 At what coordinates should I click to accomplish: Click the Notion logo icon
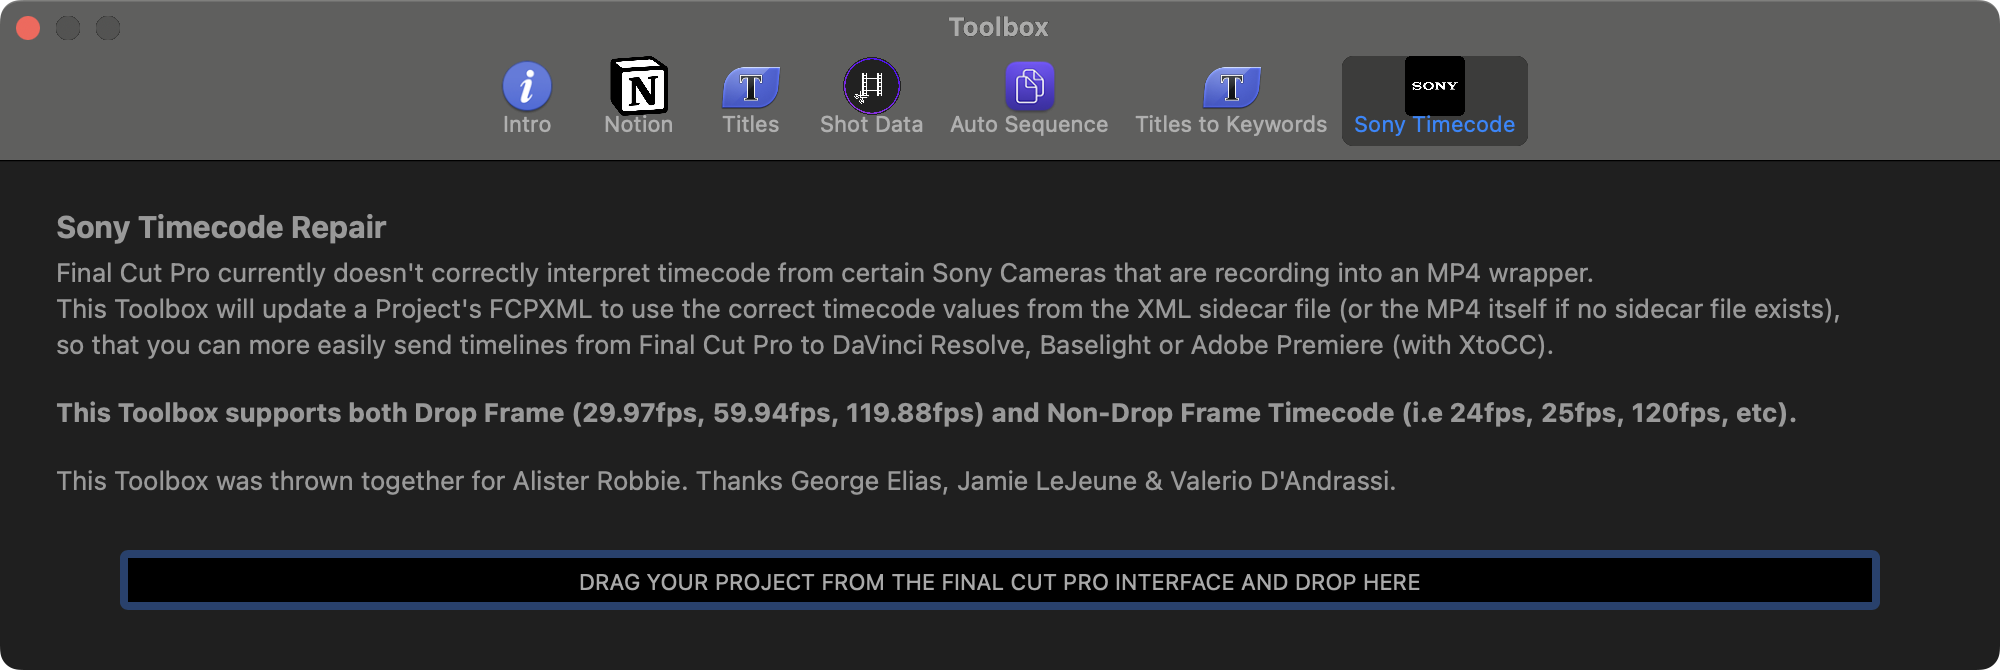(x=639, y=86)
